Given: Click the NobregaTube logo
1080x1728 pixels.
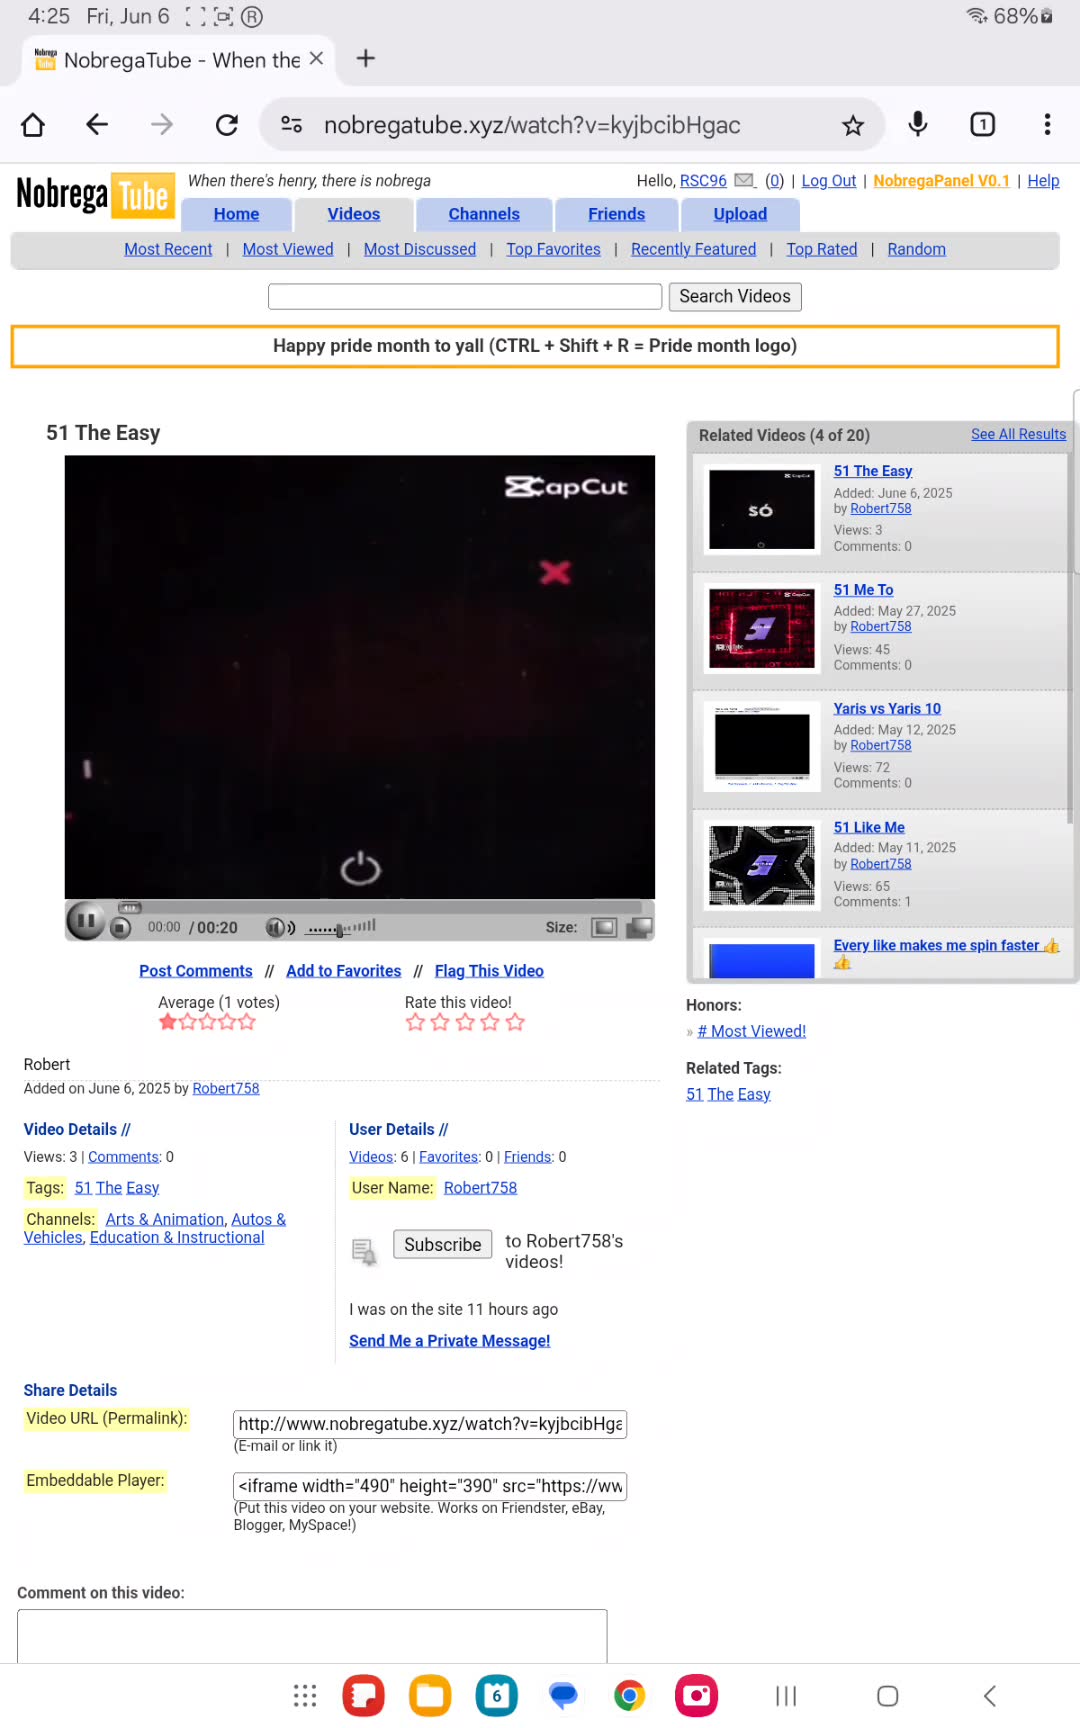Looking at the screenshot, I should coord(95,194).
